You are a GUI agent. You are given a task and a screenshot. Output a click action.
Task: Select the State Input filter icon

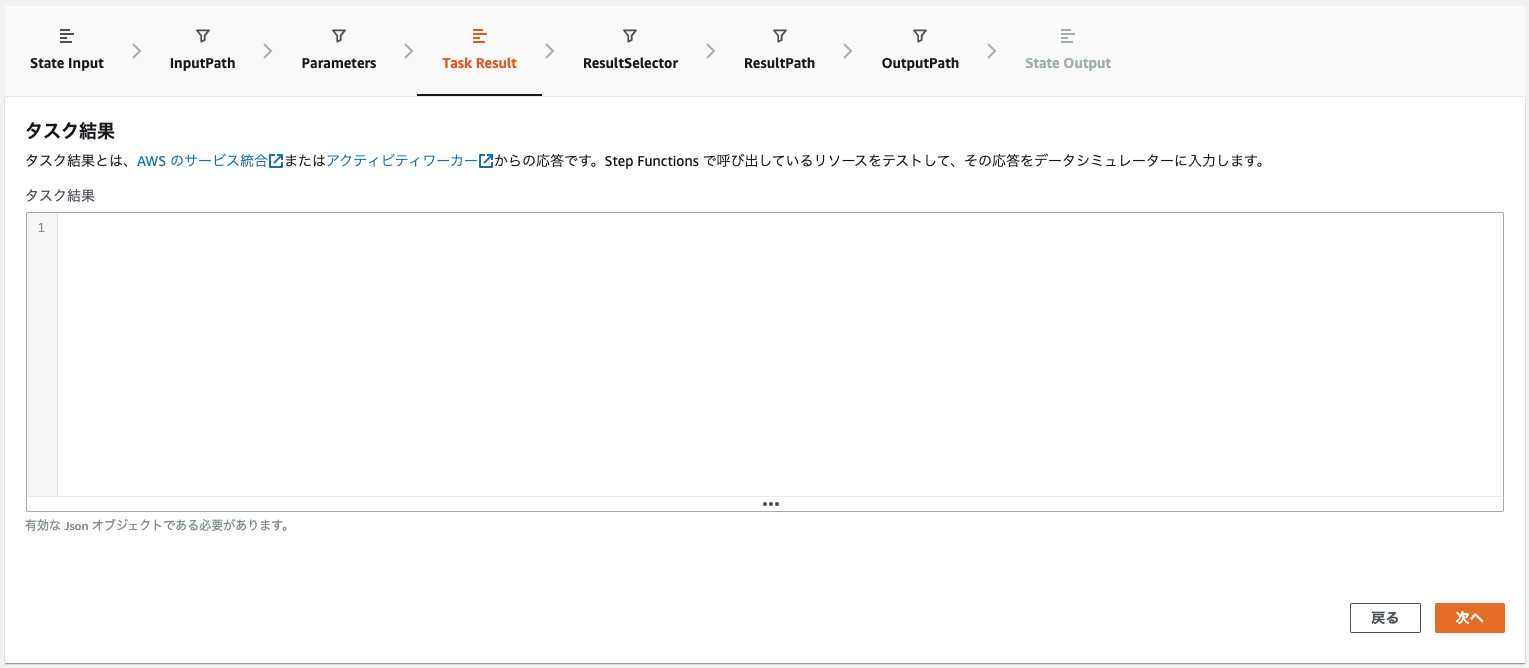point(66,35)
